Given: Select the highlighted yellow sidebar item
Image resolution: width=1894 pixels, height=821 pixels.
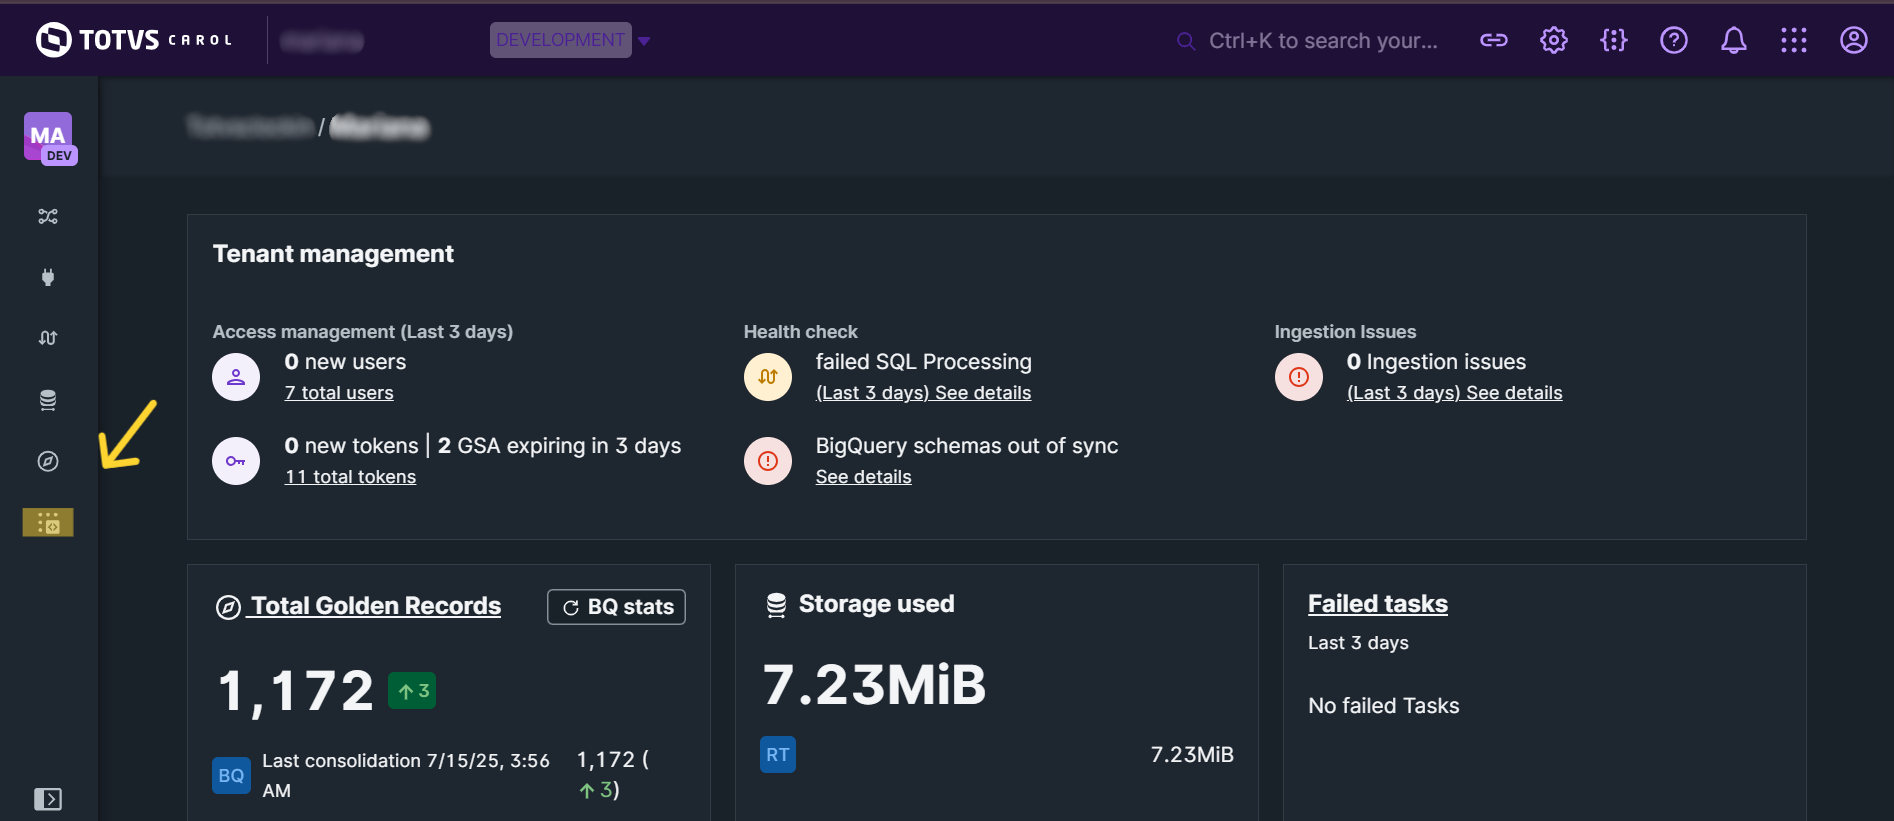Looking at the screenshot, I should [x=48, y=522].
